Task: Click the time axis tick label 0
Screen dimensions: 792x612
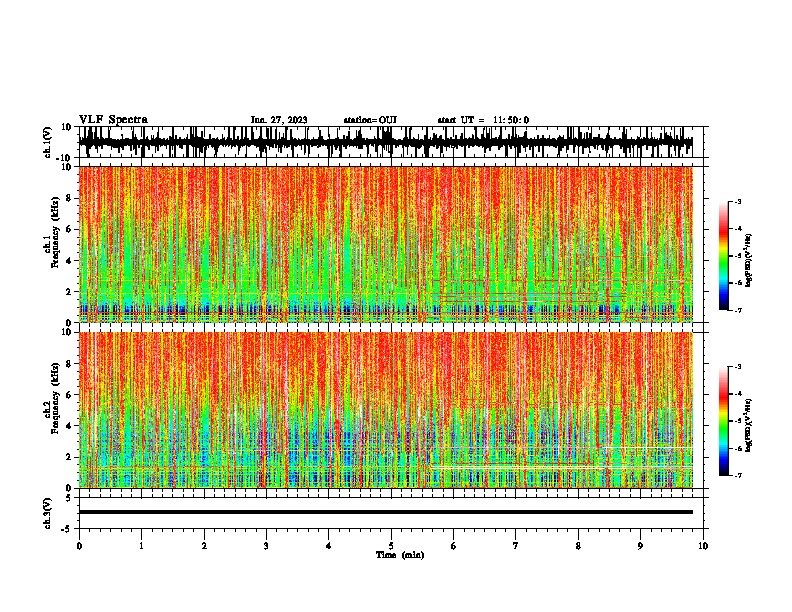Action: coord(79,546)
